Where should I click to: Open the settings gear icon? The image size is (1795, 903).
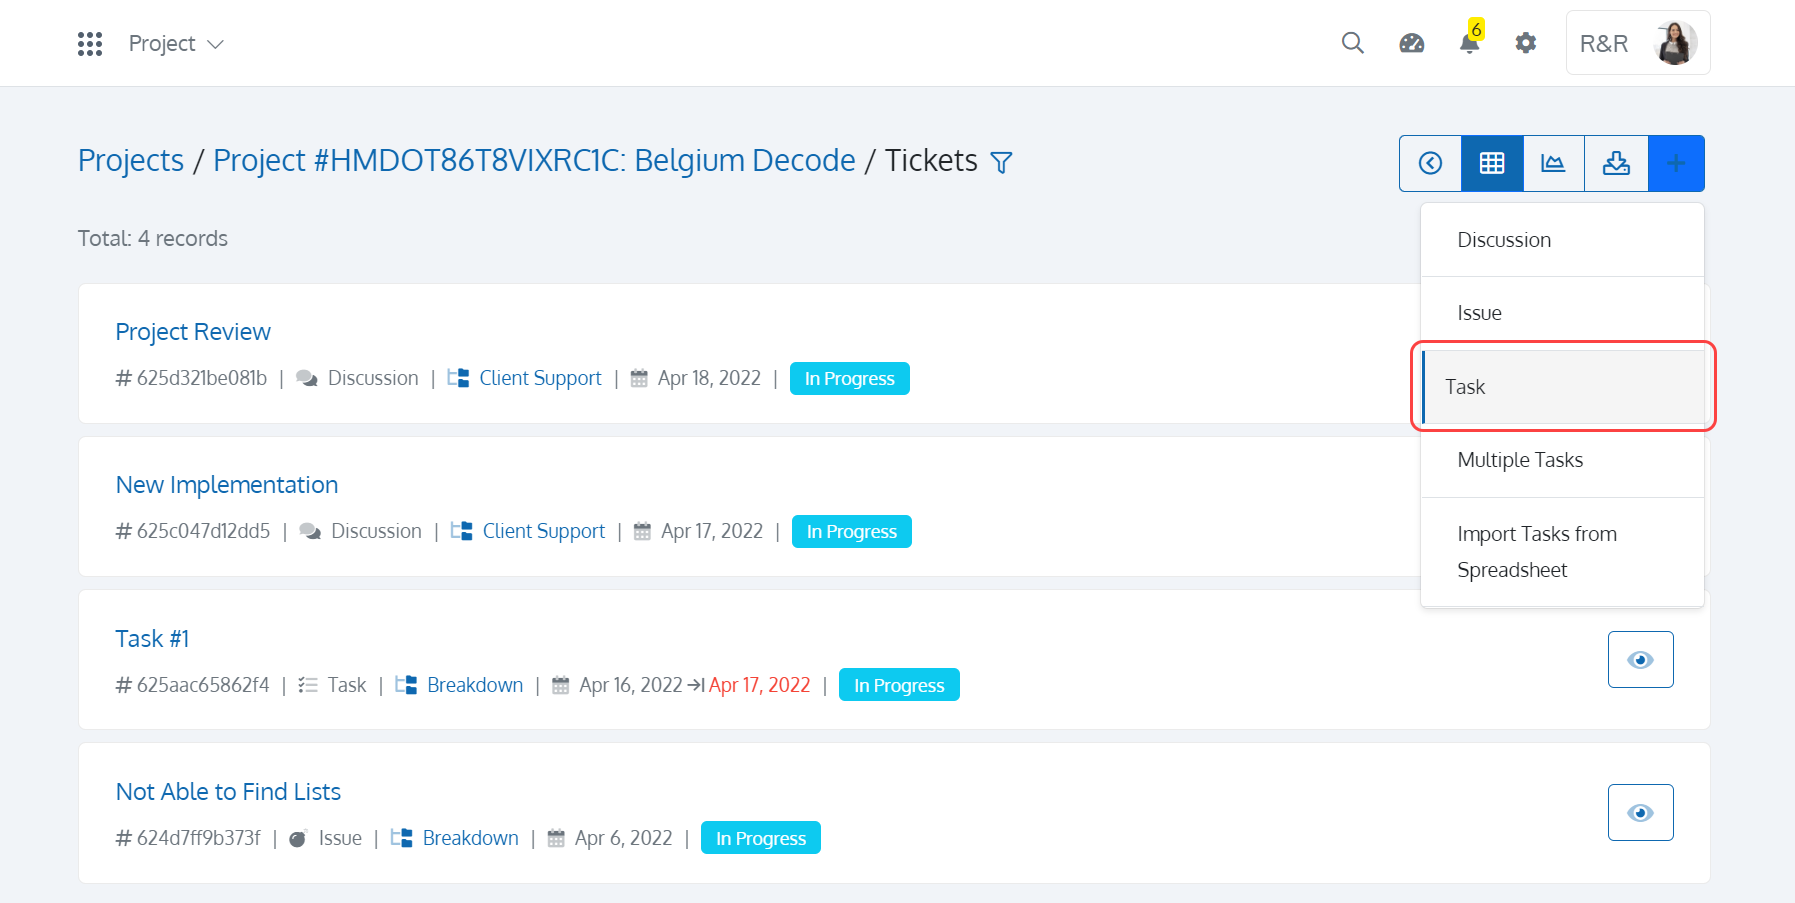point(1525,43)
